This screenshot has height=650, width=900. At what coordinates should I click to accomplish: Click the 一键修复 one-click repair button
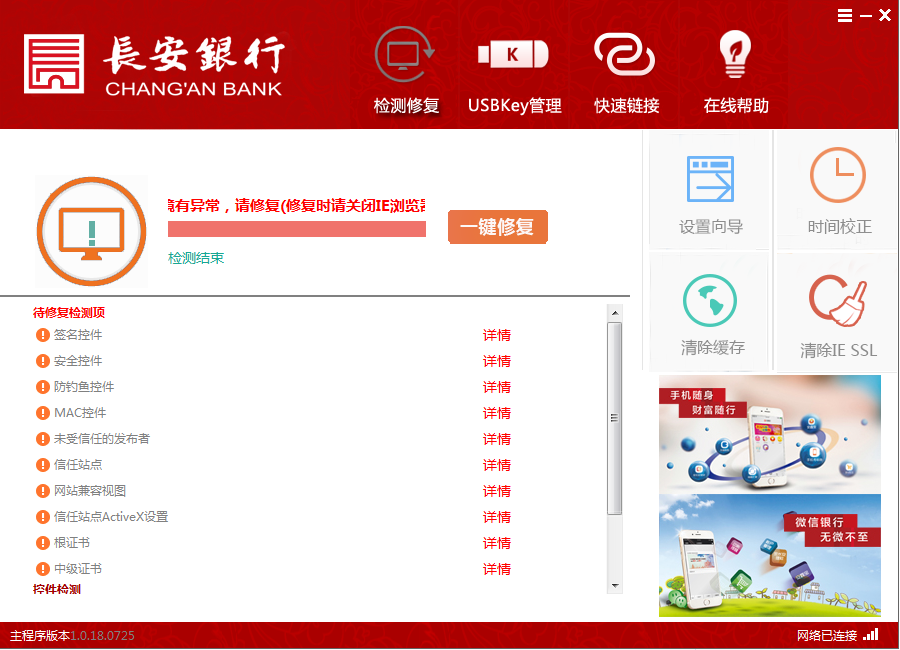point(498,227)
